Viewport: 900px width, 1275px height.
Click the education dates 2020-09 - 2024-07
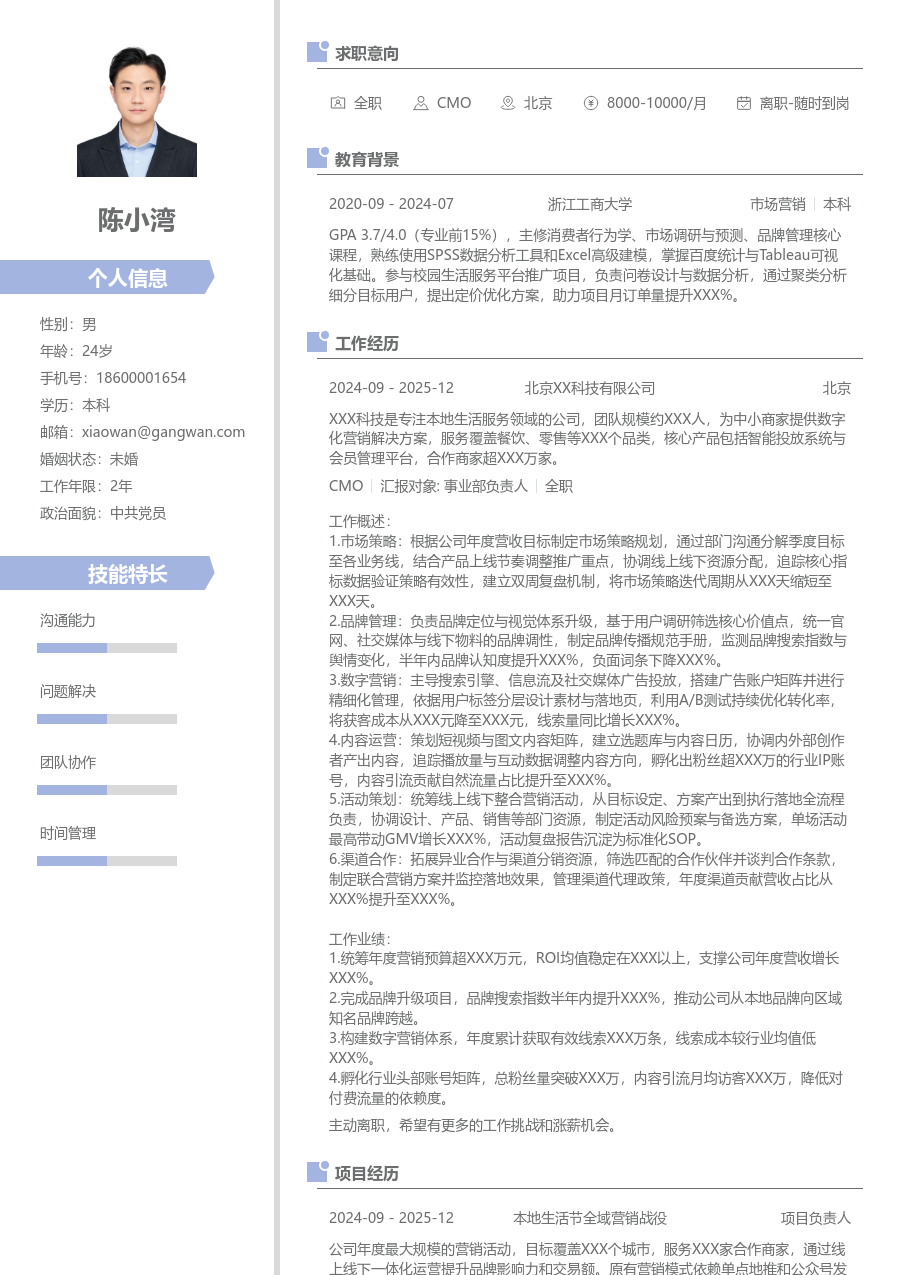click(x=391, y=204)
